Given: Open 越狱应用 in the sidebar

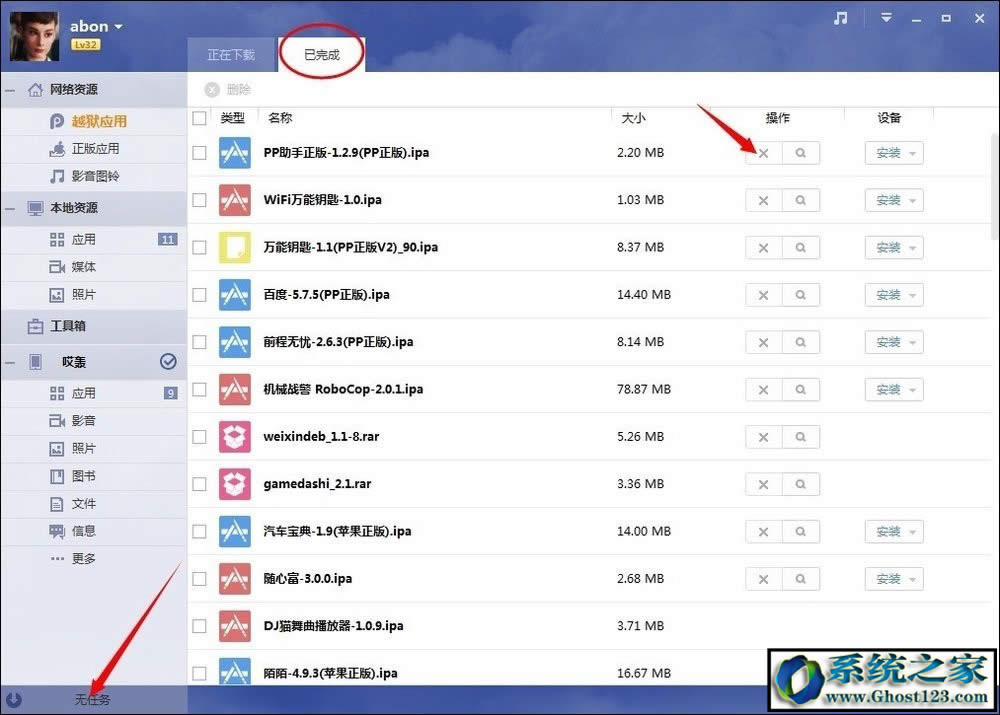Looking at the screenshot, I should coord(98,121).
